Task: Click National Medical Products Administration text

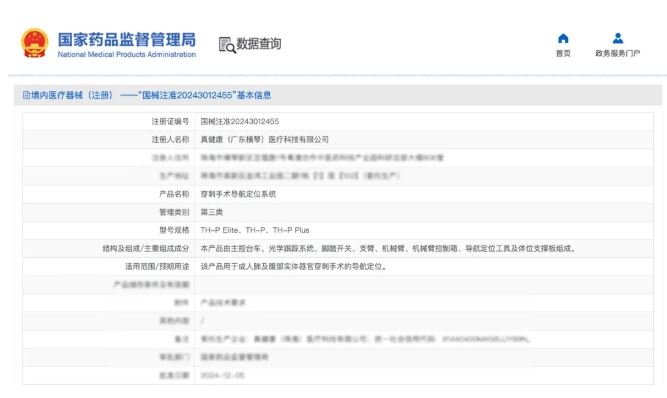Action: point(127,54)
